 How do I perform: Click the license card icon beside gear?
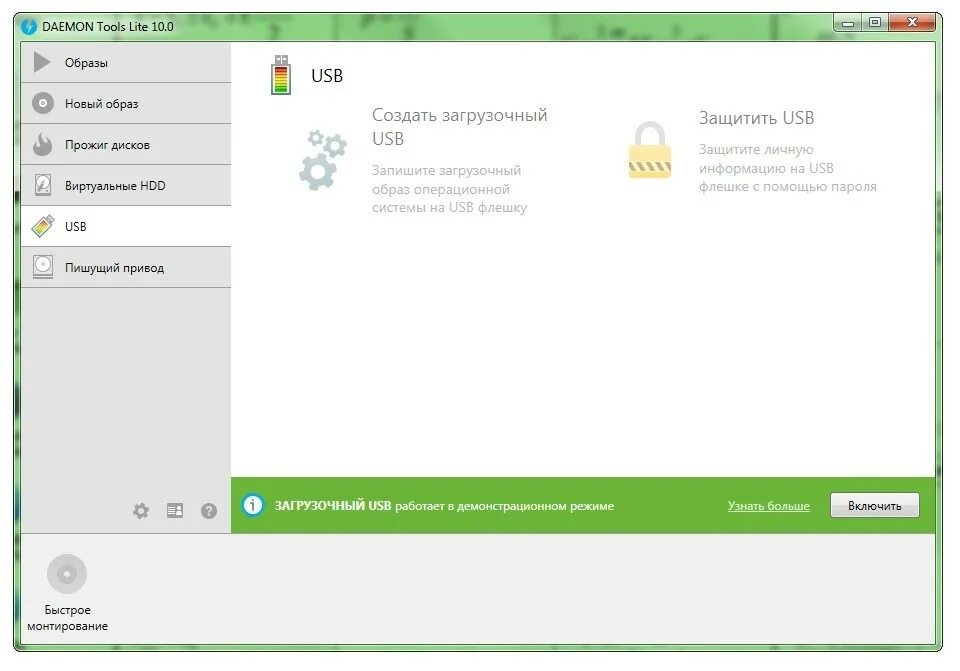(175, 510)
